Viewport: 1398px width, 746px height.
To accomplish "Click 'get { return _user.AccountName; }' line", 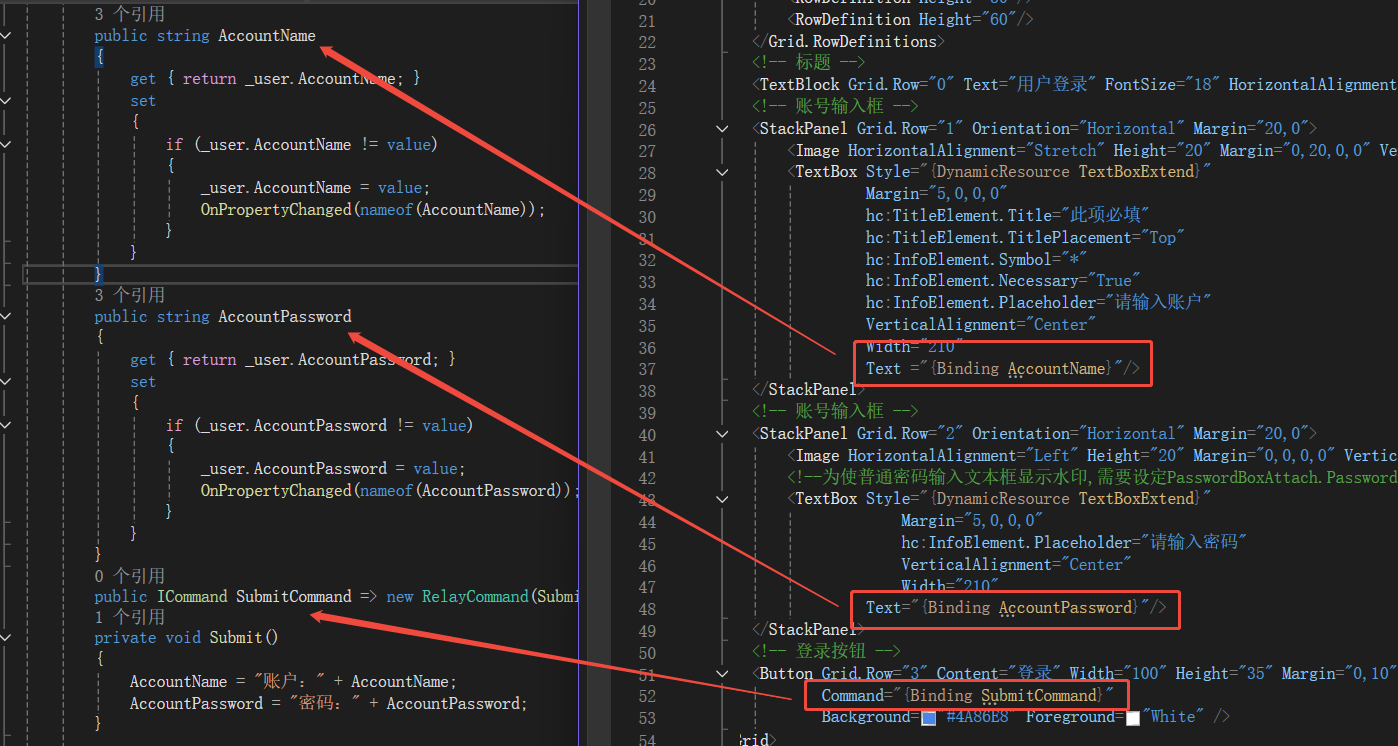I will coord(275,79).
